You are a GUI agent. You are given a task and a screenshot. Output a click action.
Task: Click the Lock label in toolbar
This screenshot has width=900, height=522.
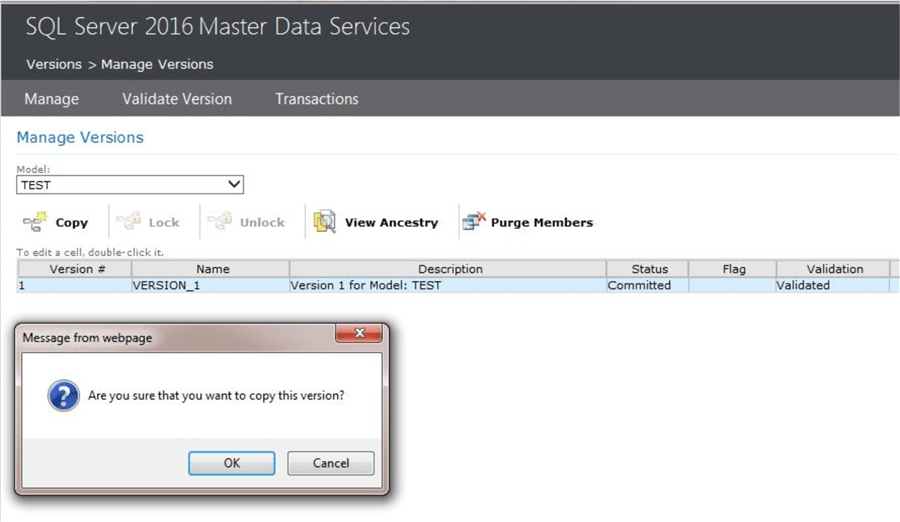(x=164, y=223)
